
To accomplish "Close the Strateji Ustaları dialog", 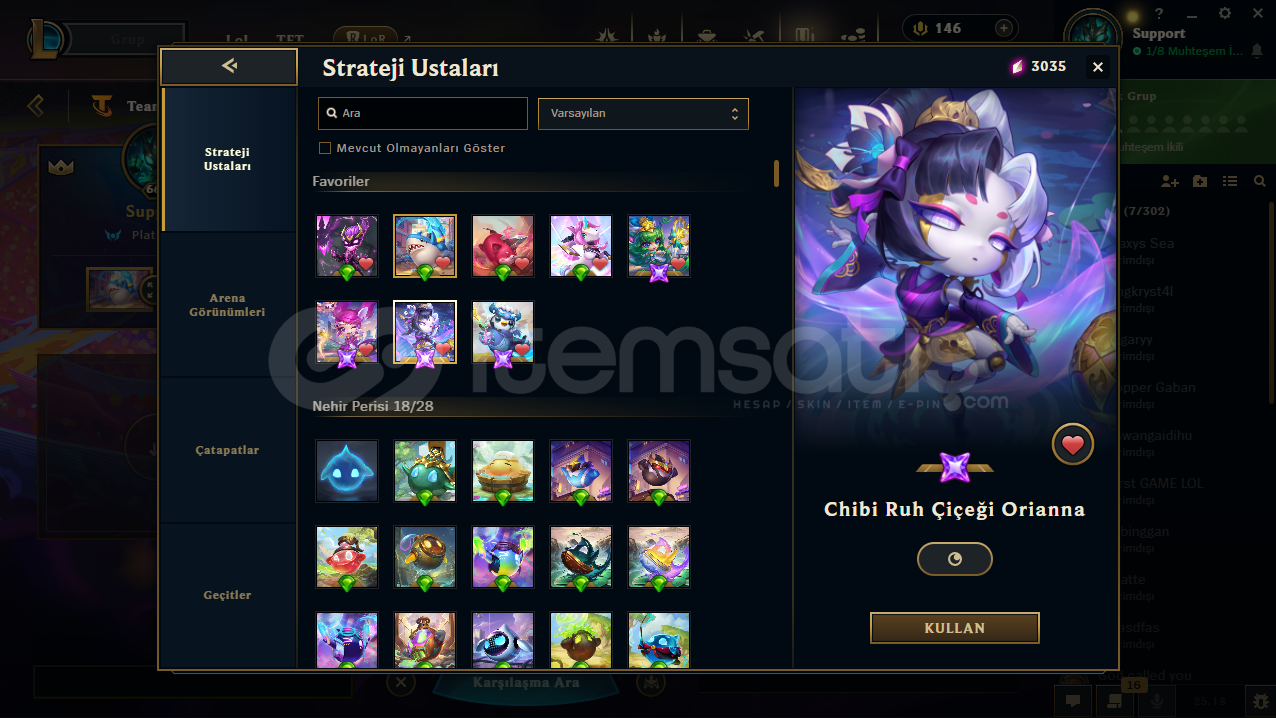I will point(1097,67).
